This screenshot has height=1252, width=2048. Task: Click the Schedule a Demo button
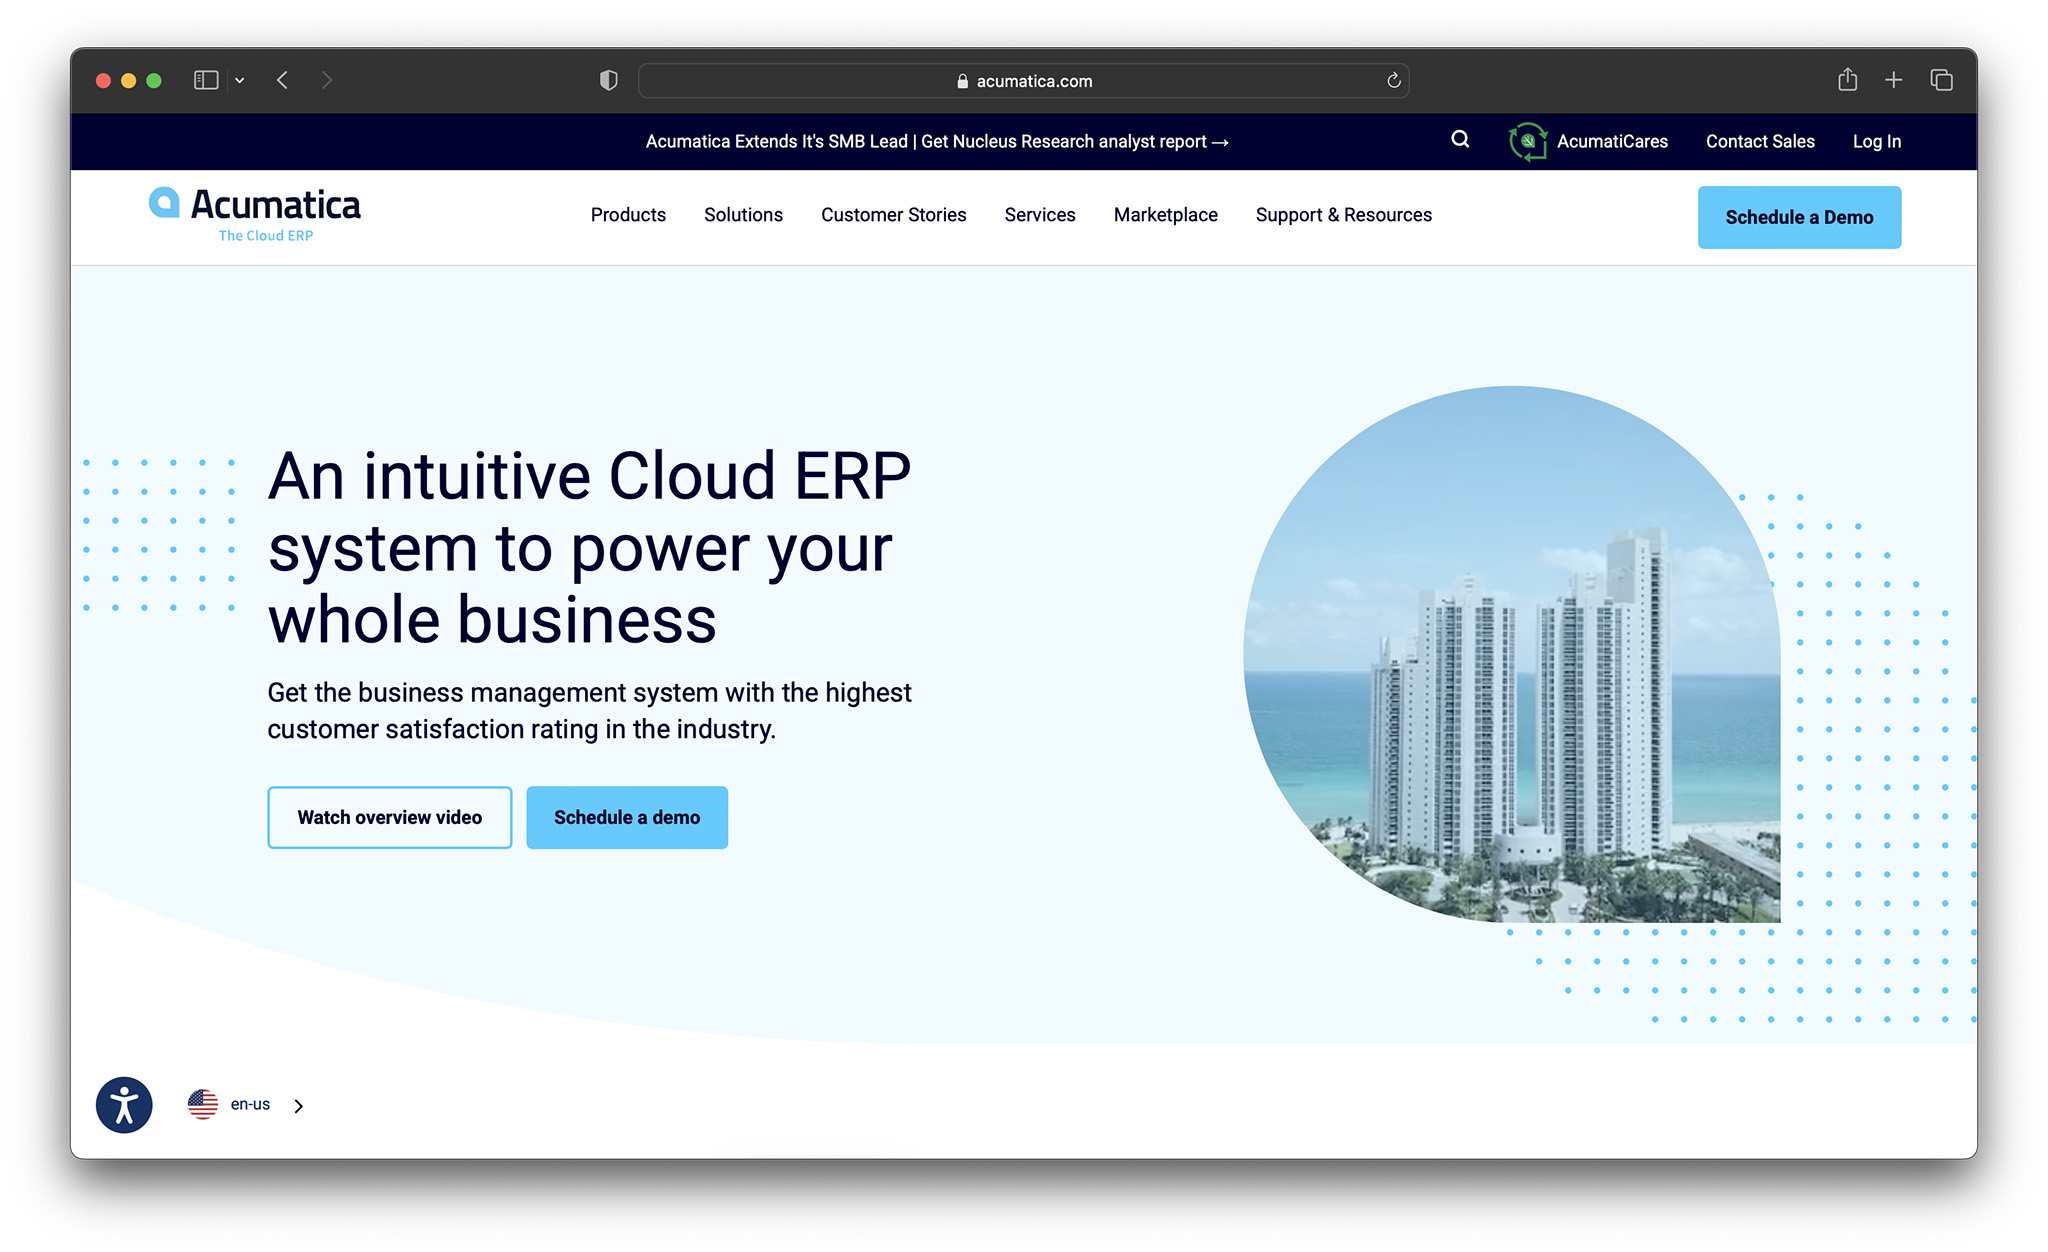(1798, 217)
